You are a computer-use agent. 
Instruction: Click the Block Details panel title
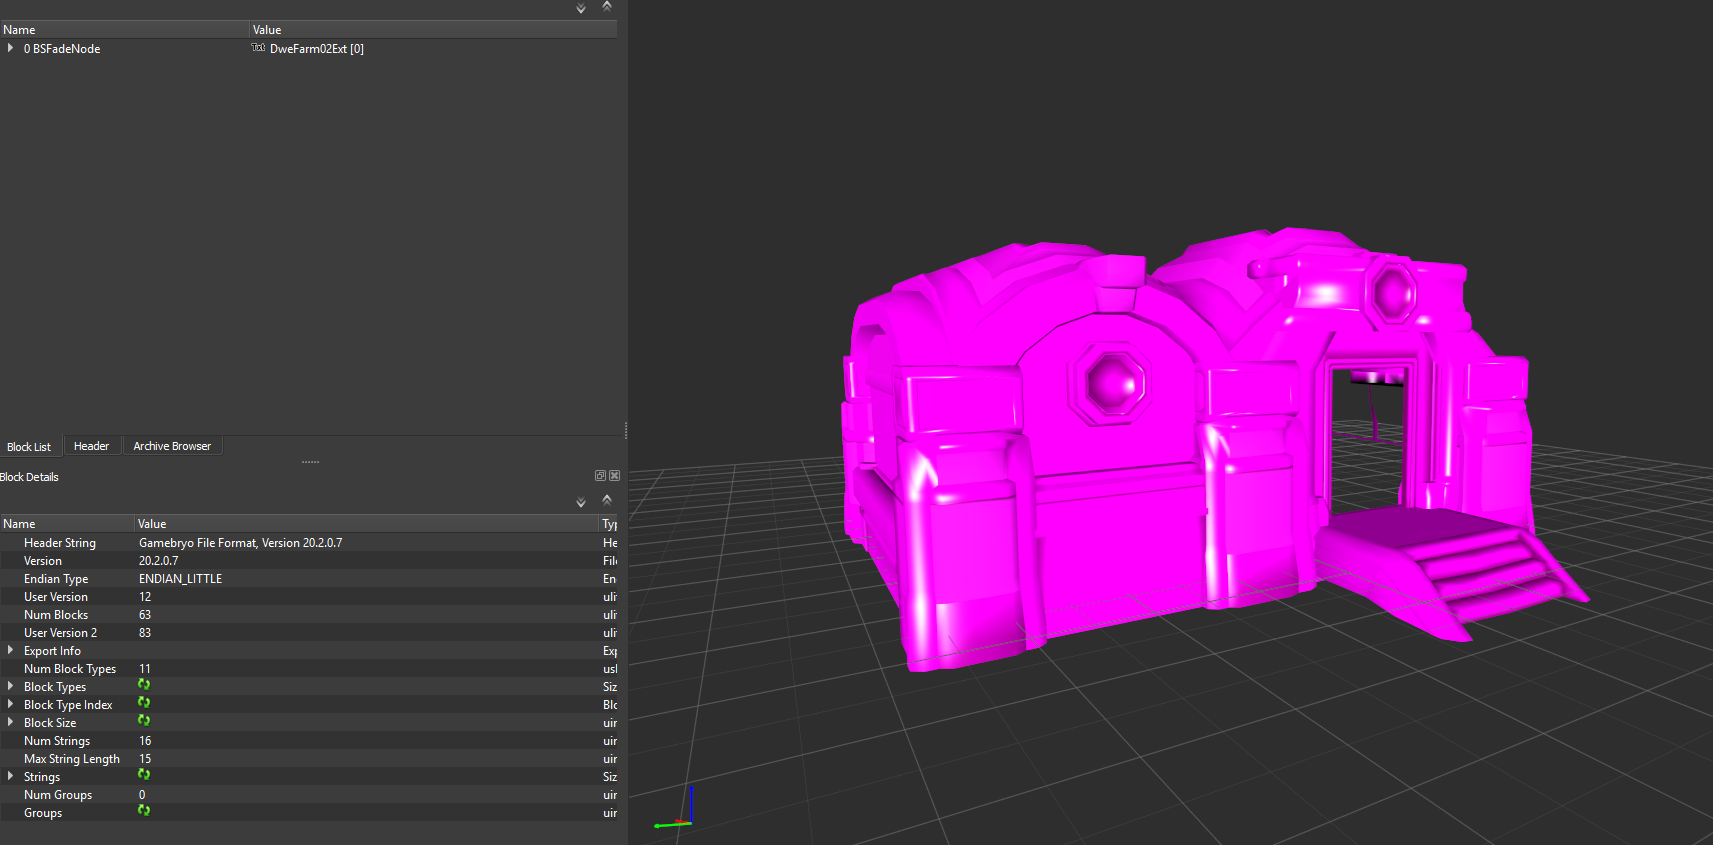pyautogui.click(x=29, y=477)
